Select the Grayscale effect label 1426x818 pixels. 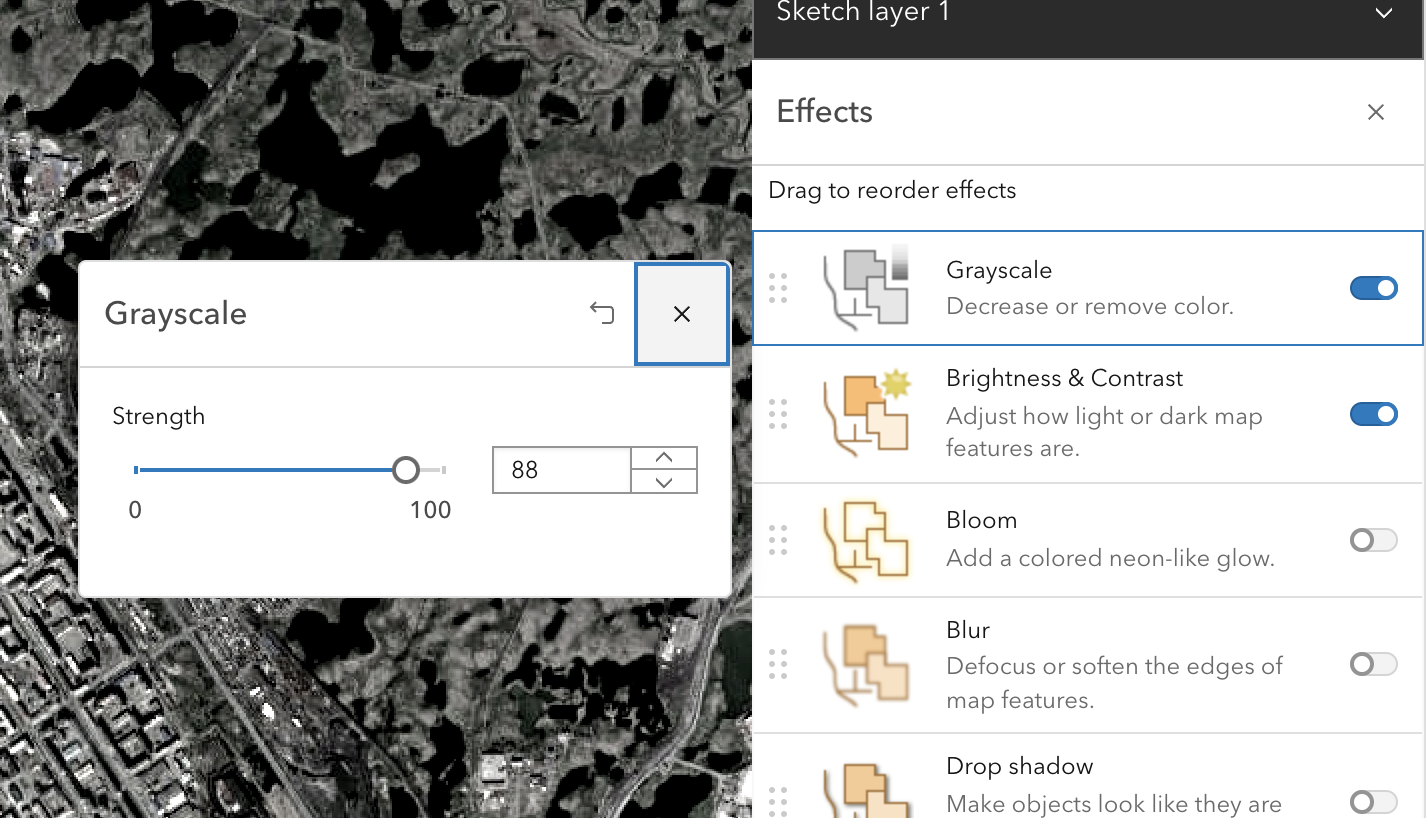[x=999, y=270]
